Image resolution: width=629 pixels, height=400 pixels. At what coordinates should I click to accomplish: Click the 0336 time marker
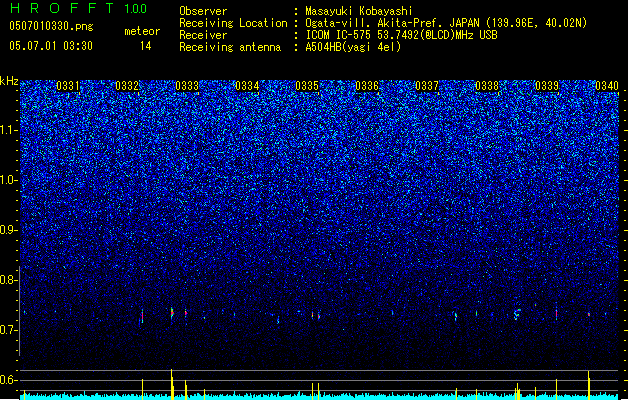[x=367, y=86]
